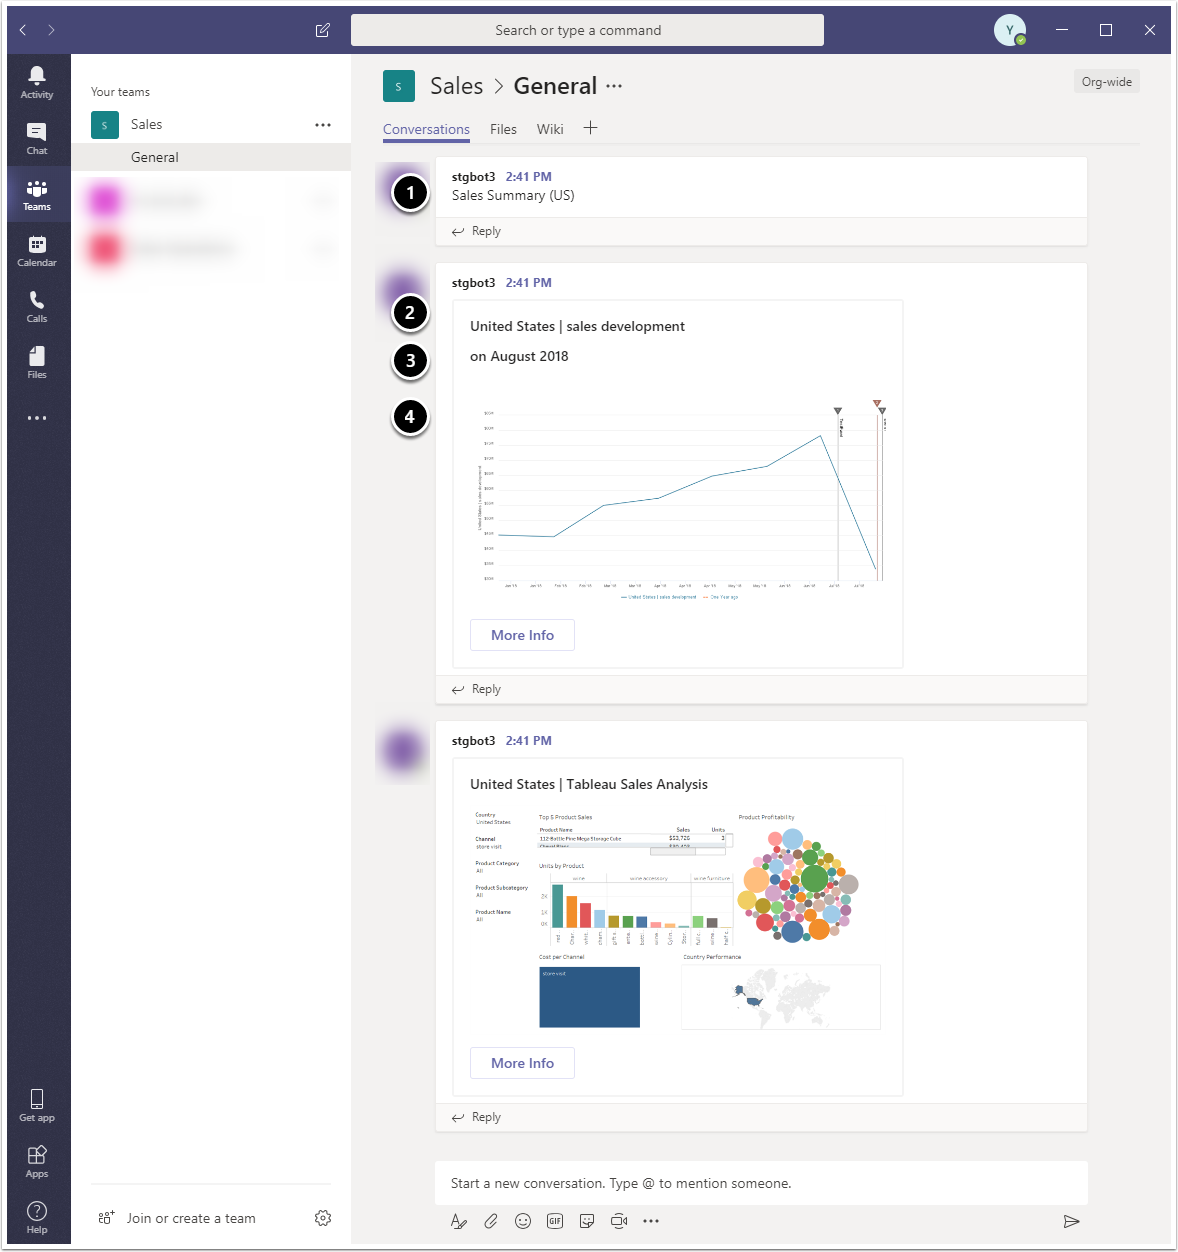Open General channel more options ellipsis

pos(614,86)
